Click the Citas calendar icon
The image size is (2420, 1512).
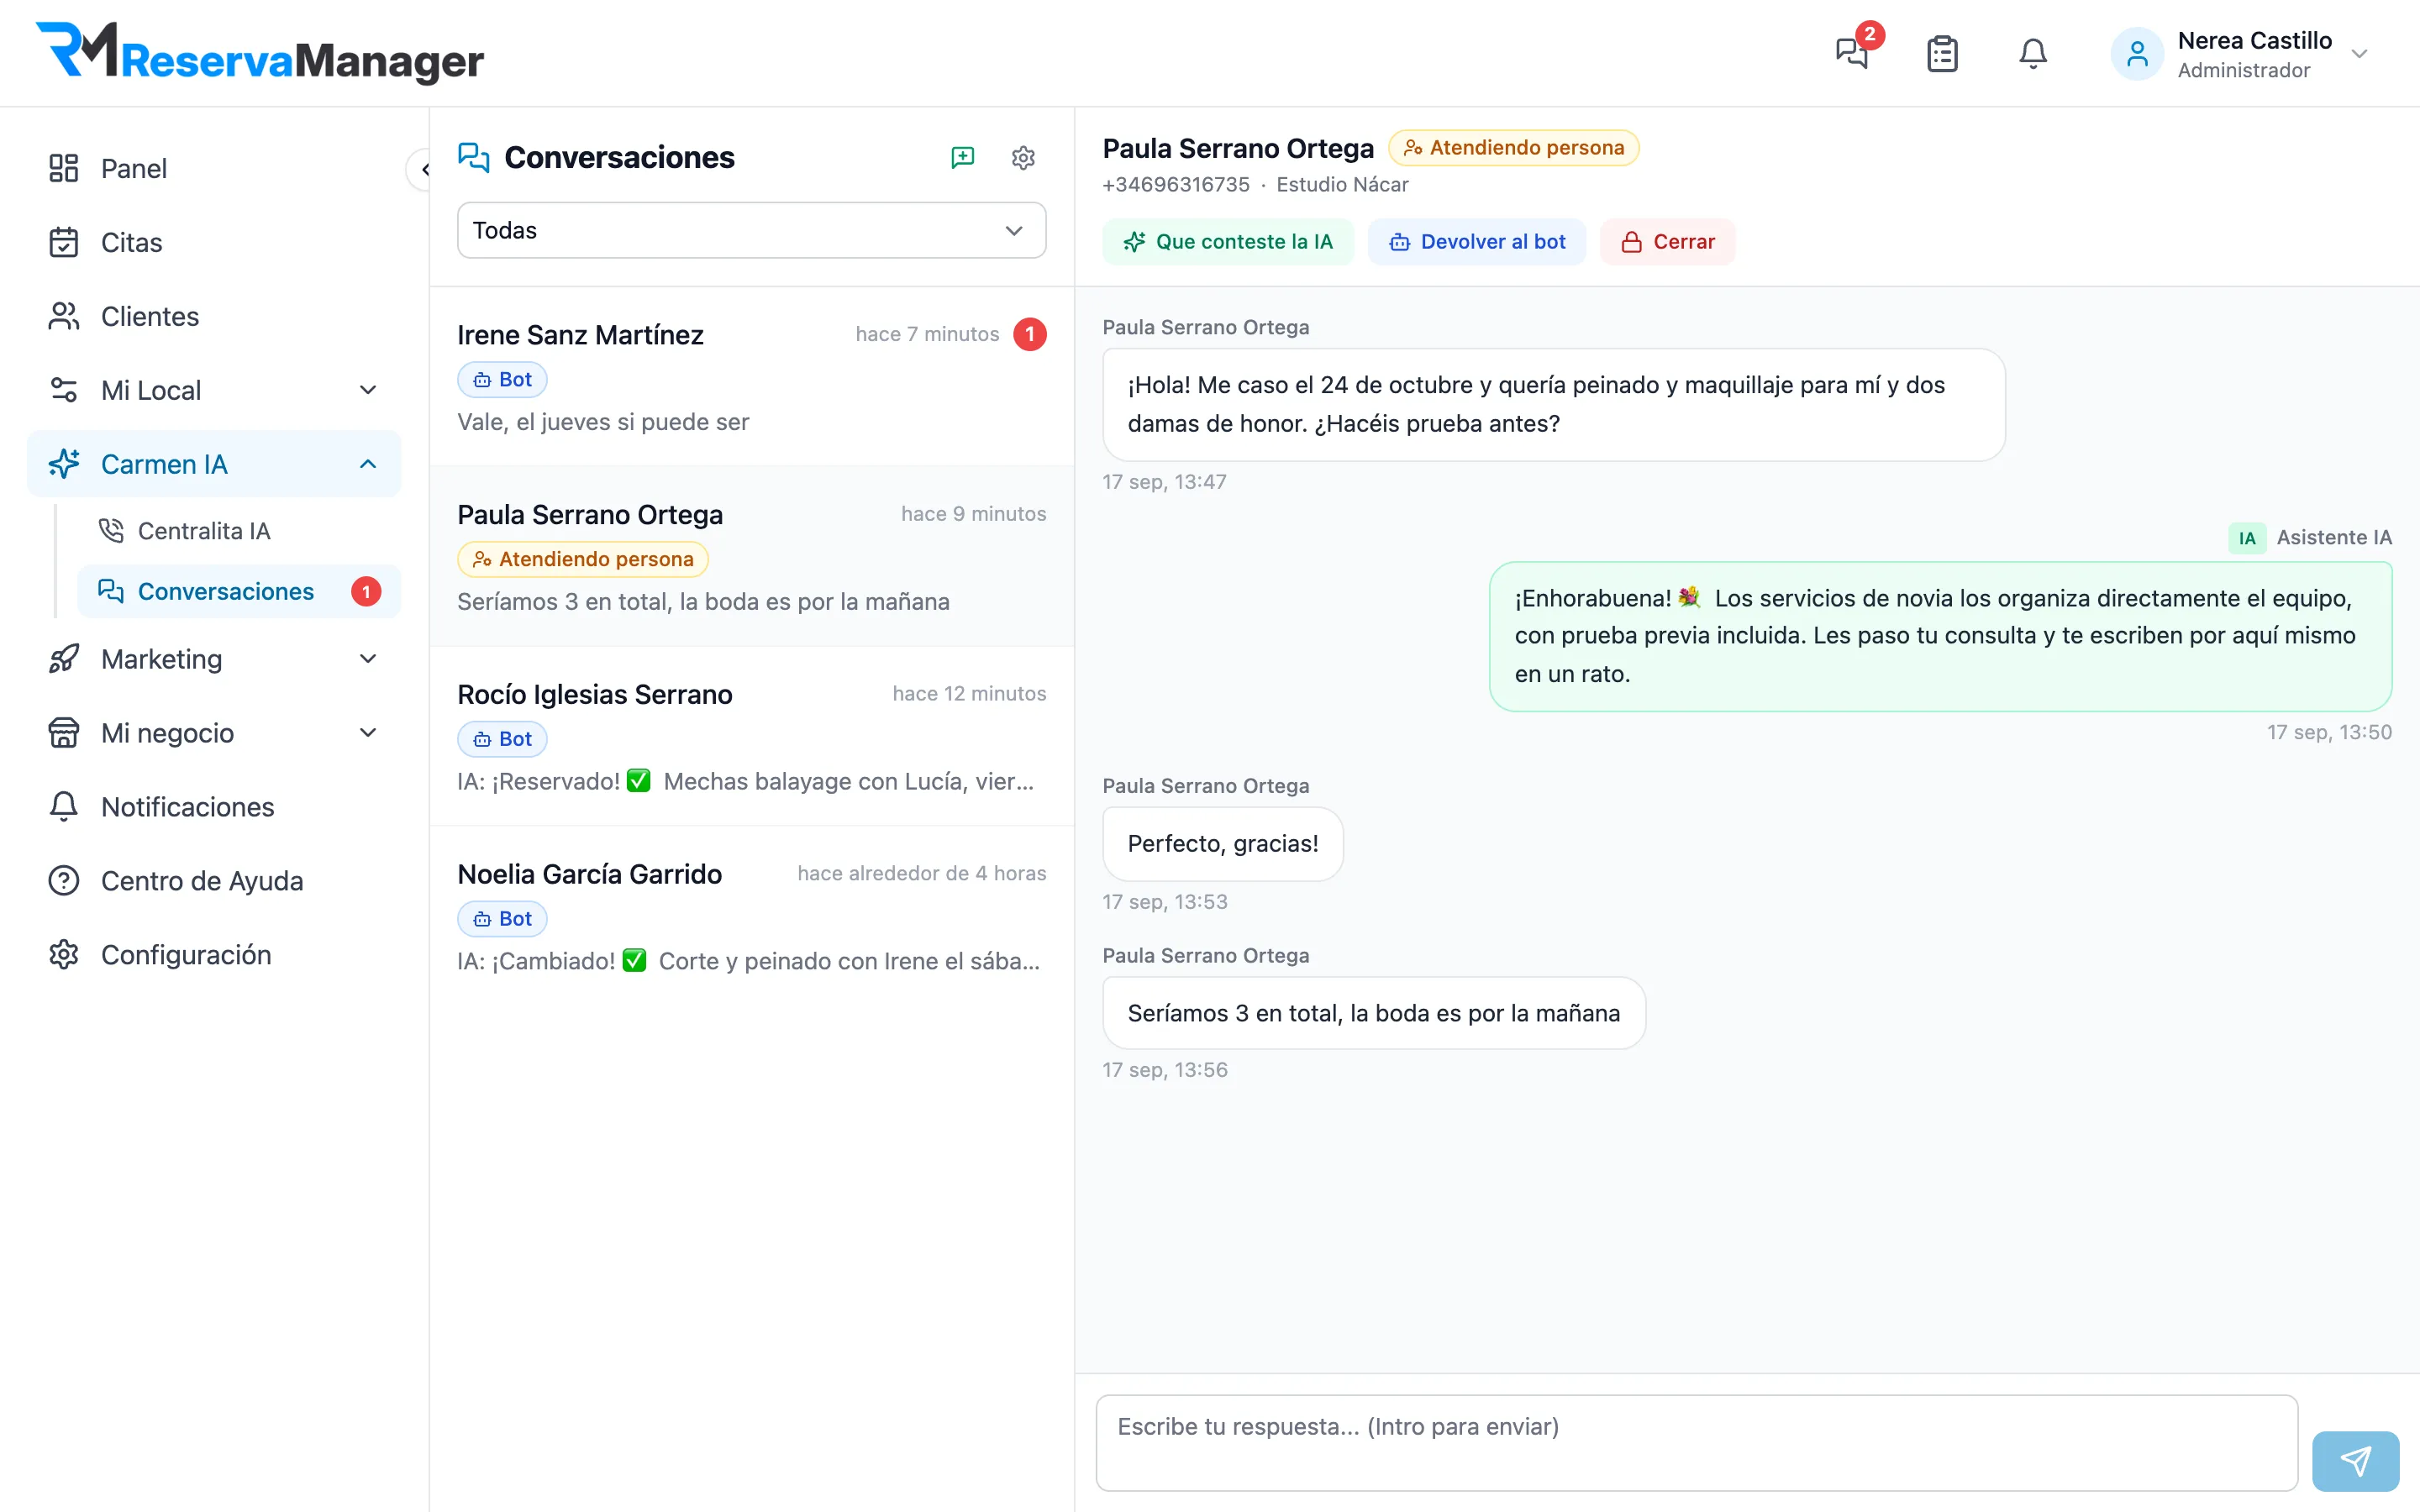[x=64, y=242]
